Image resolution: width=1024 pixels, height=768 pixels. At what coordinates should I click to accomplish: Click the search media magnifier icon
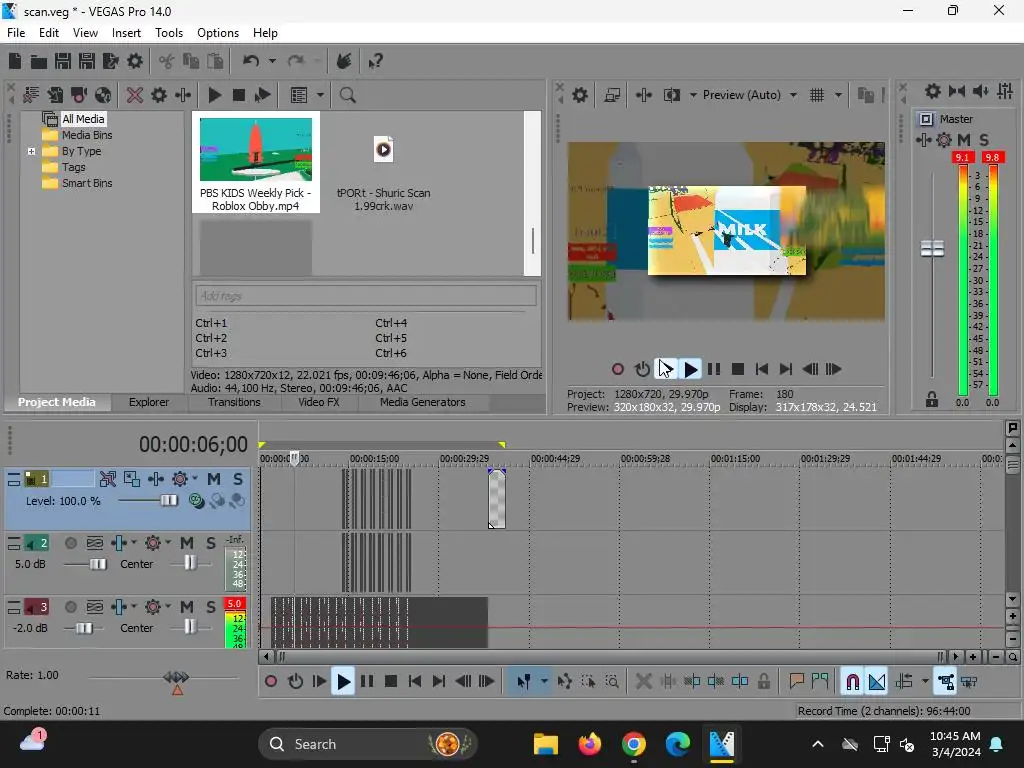click(x=347, y=95)
